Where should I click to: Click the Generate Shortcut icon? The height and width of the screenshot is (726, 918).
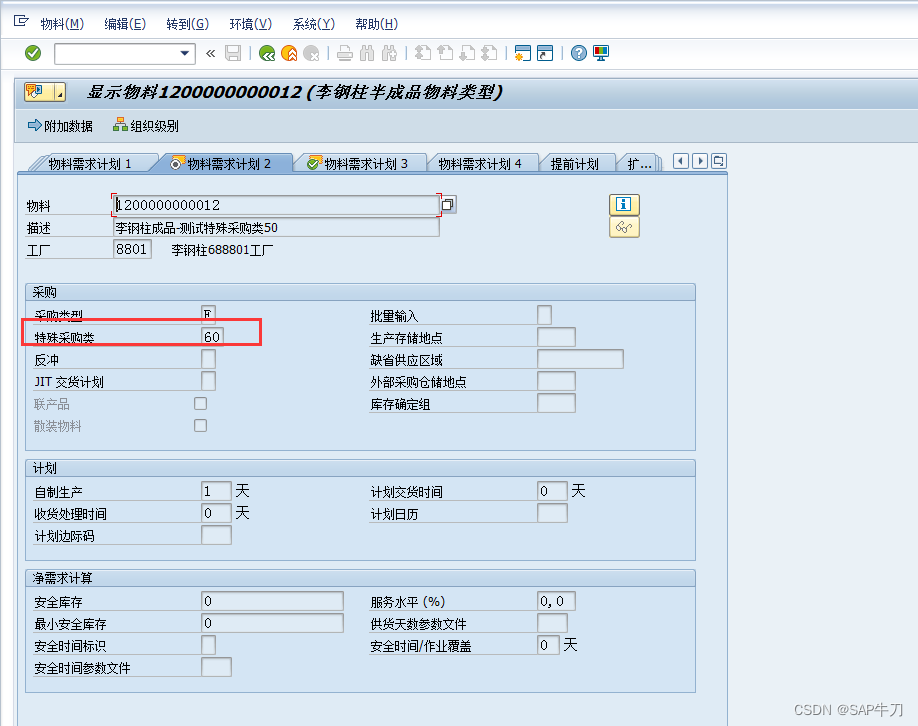545,53
